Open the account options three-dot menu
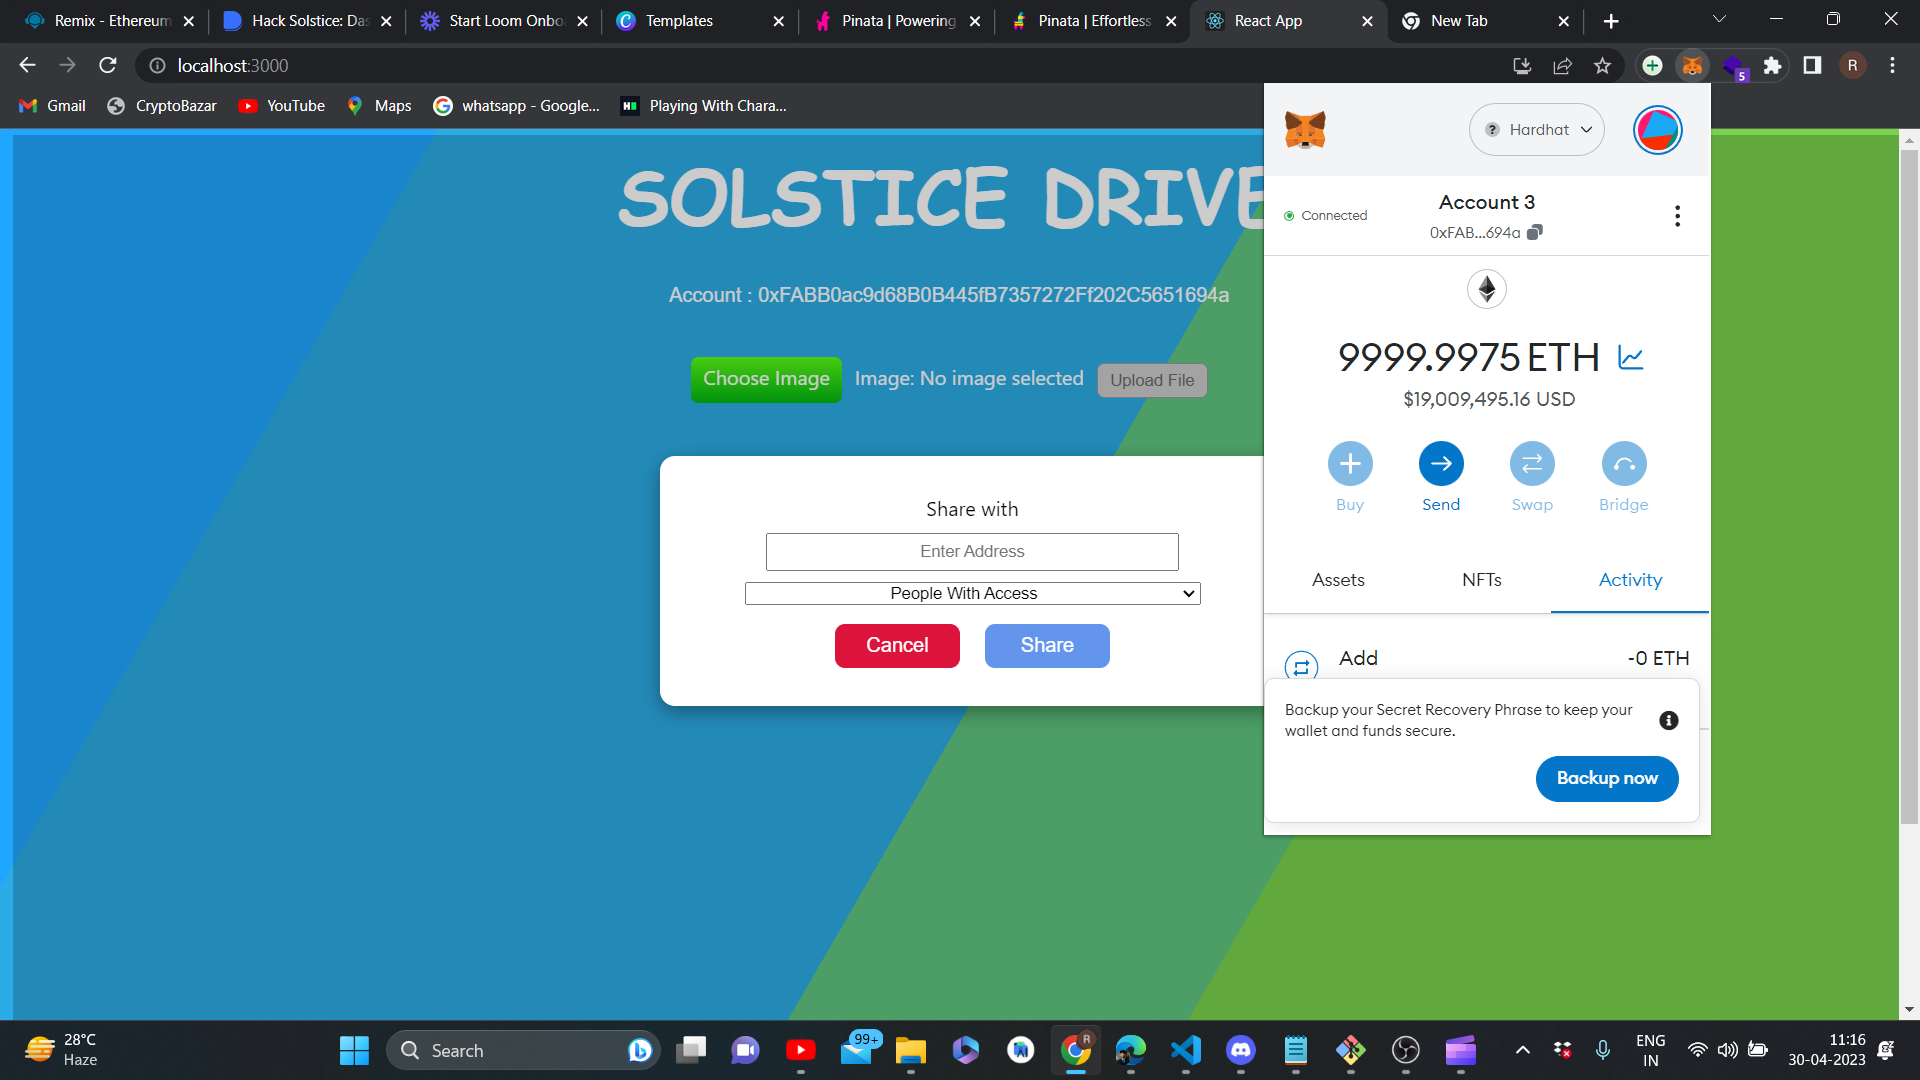This screenshot has height=1080, width=1920. pos(1677,215)
